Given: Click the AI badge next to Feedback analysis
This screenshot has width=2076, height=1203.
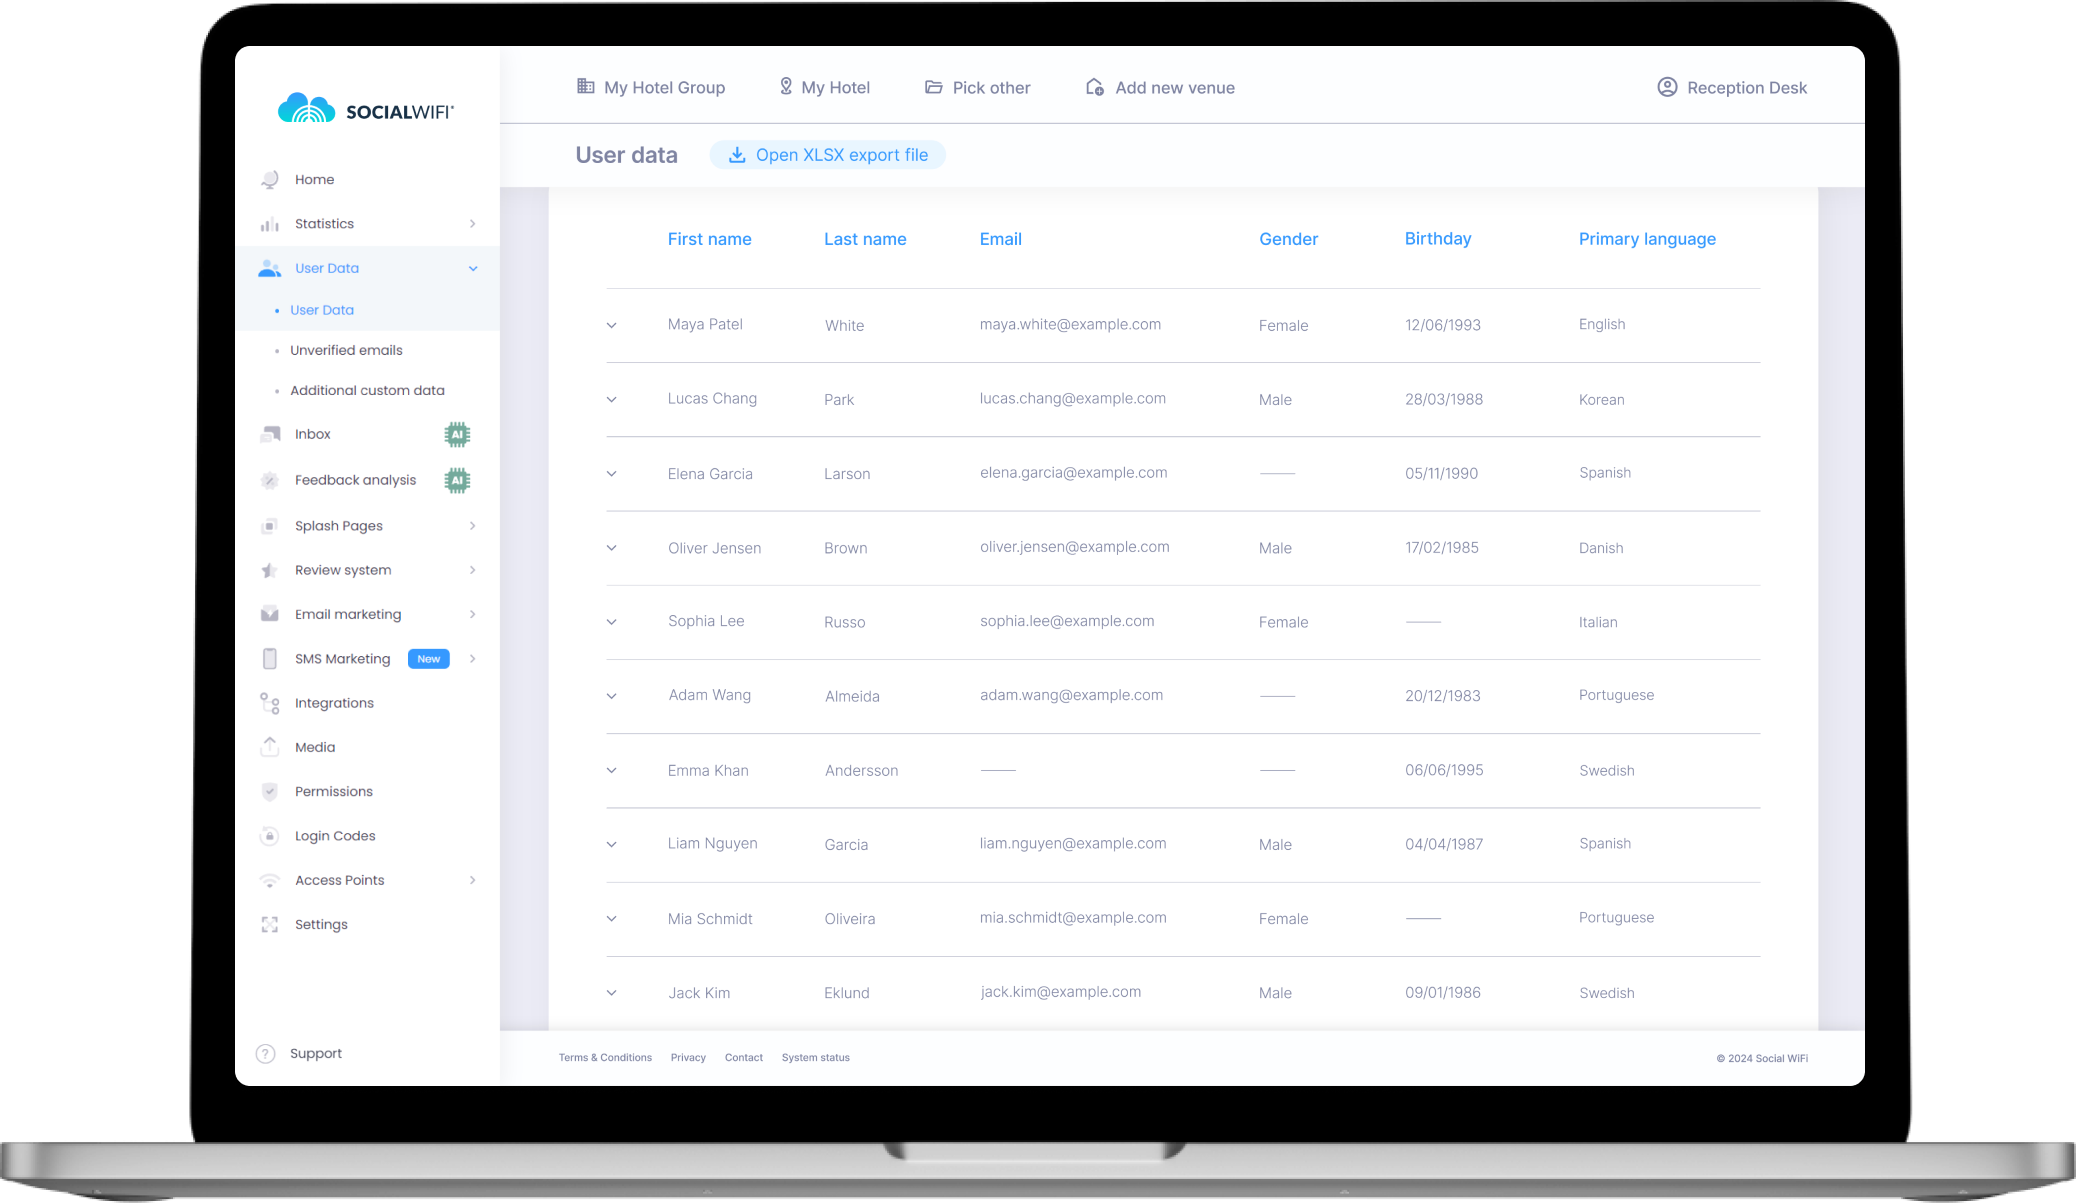Looking at the screenshot, I should point(457,481).
